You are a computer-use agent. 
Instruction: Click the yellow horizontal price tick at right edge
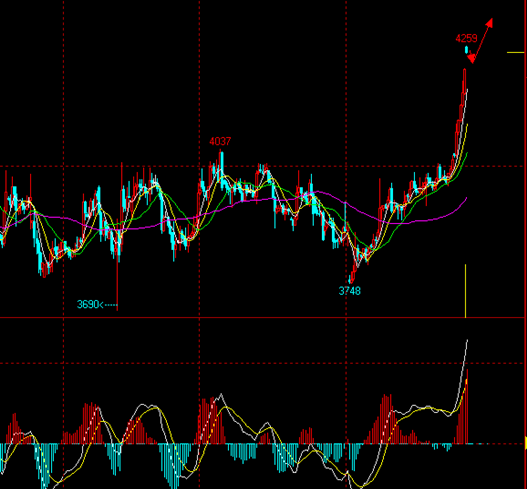coord(515,52)
